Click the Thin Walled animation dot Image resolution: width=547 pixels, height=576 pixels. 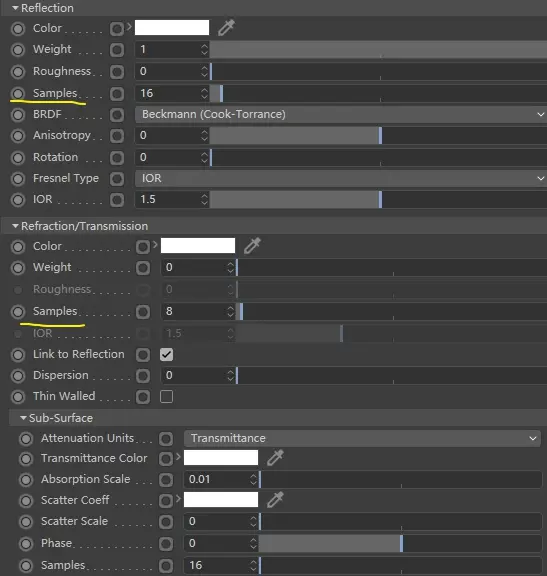[x=18, y=397]
